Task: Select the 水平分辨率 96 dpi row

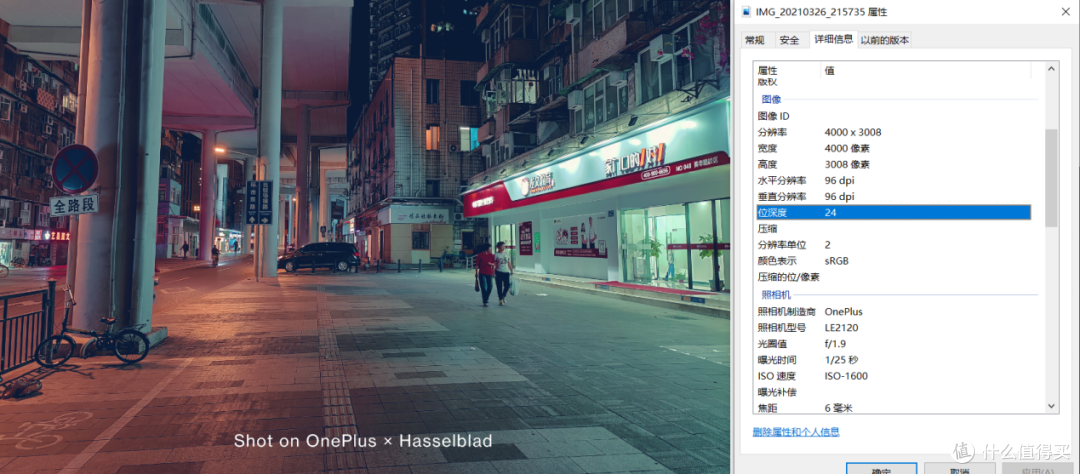Action: coord(893,181)
